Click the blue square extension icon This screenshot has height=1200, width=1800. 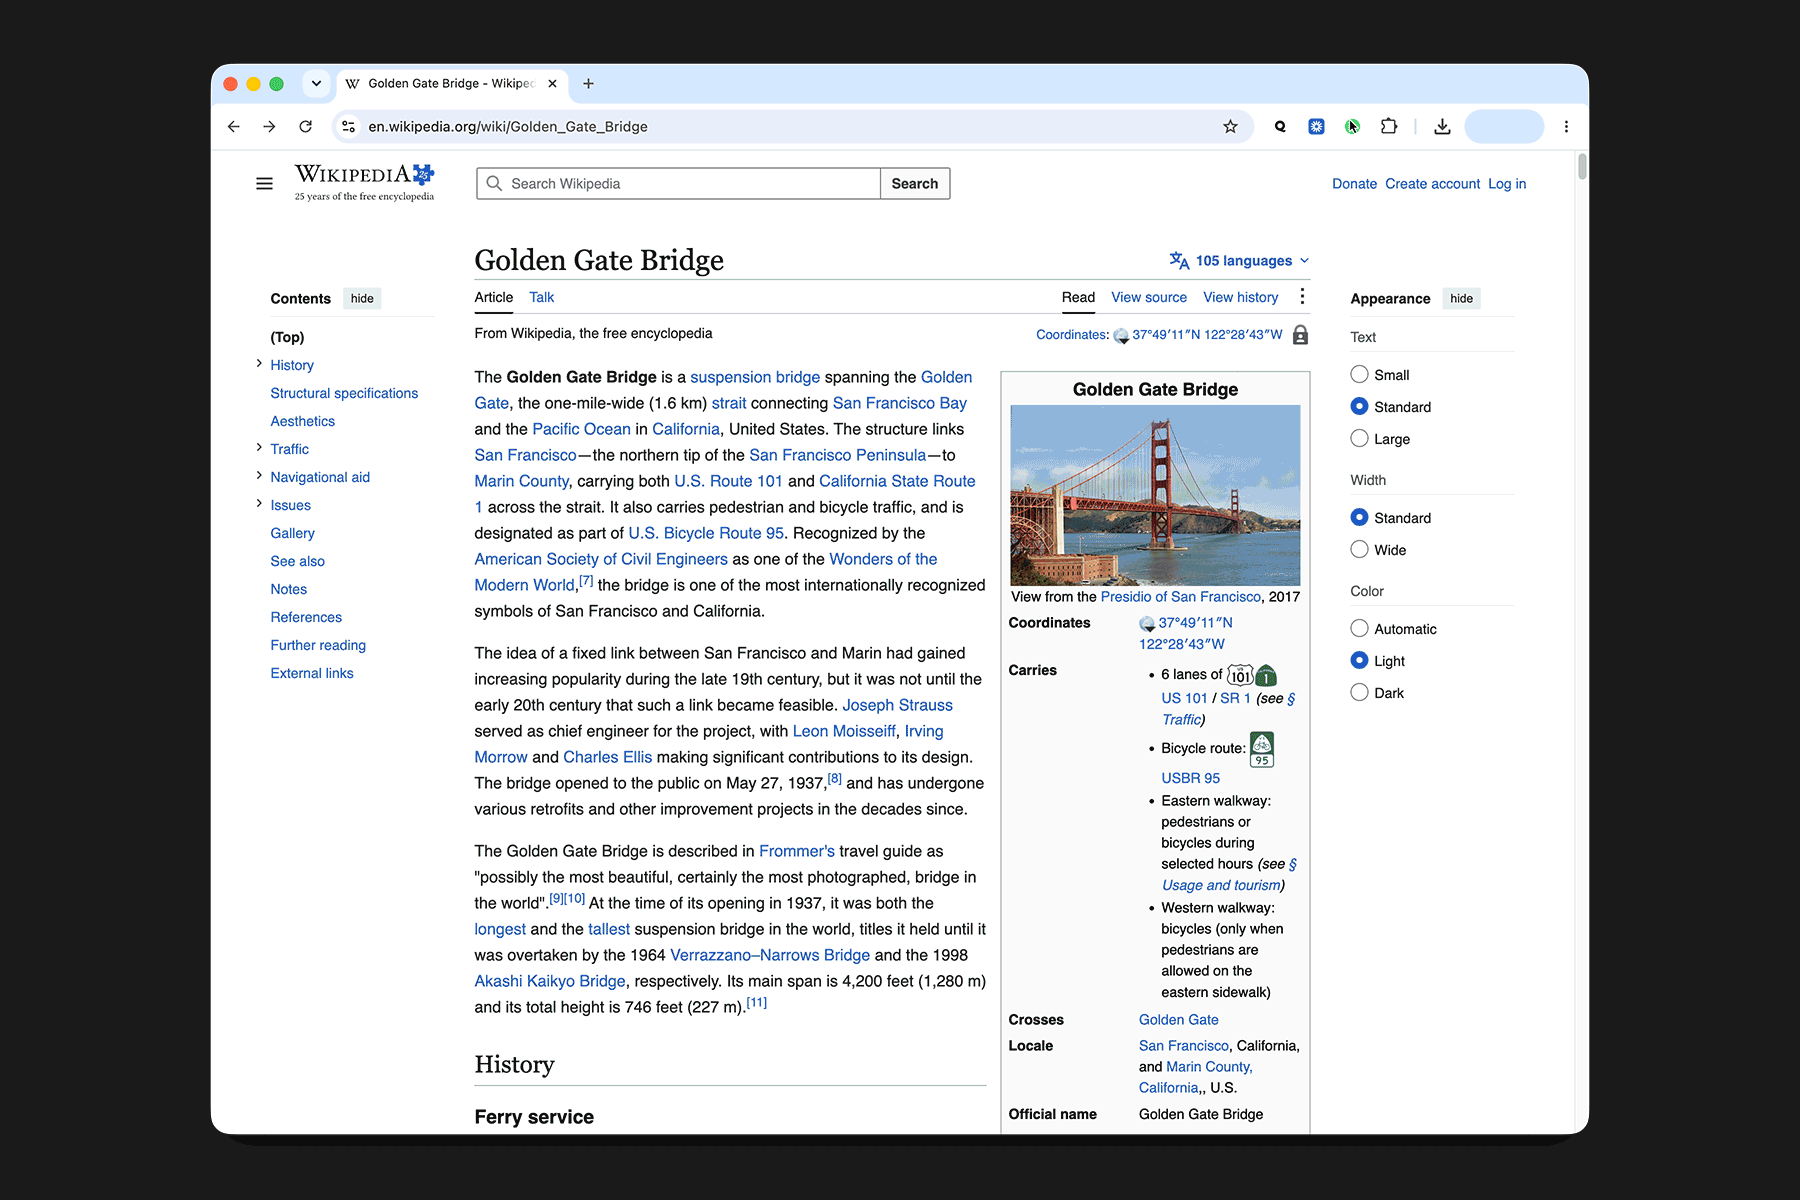coord(1316,127)
